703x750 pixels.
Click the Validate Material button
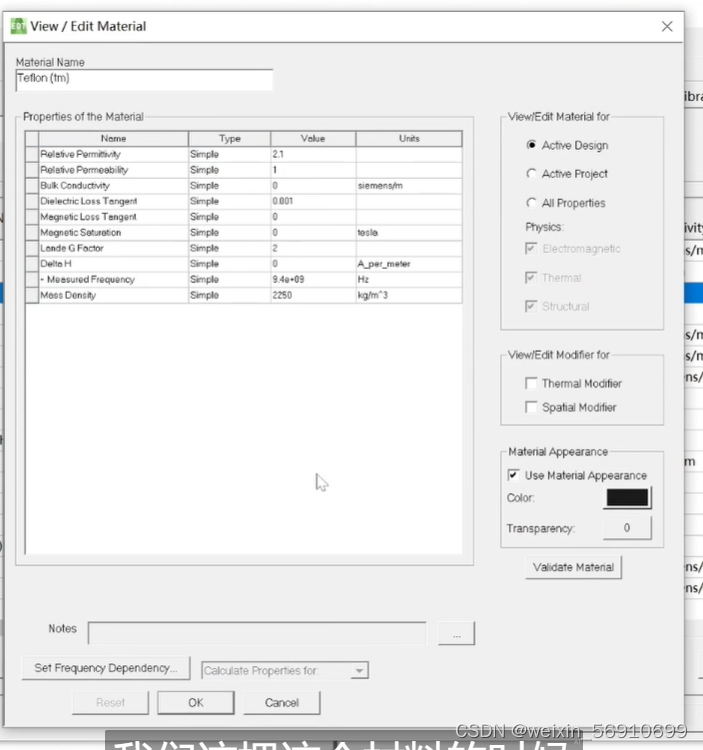pyautogui.click(x=573, y=567)
